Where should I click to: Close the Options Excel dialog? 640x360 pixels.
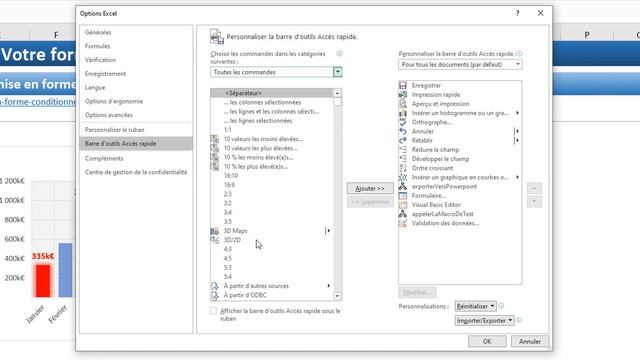coord(540,13)
